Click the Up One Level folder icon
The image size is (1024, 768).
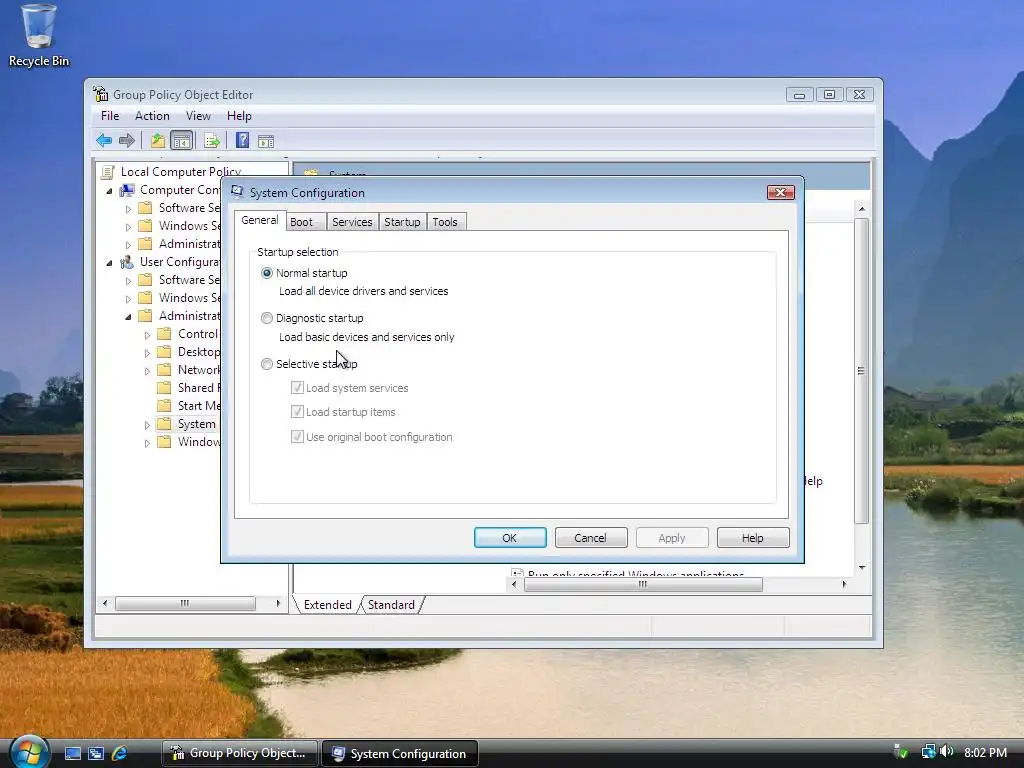[x=157, y=140]
